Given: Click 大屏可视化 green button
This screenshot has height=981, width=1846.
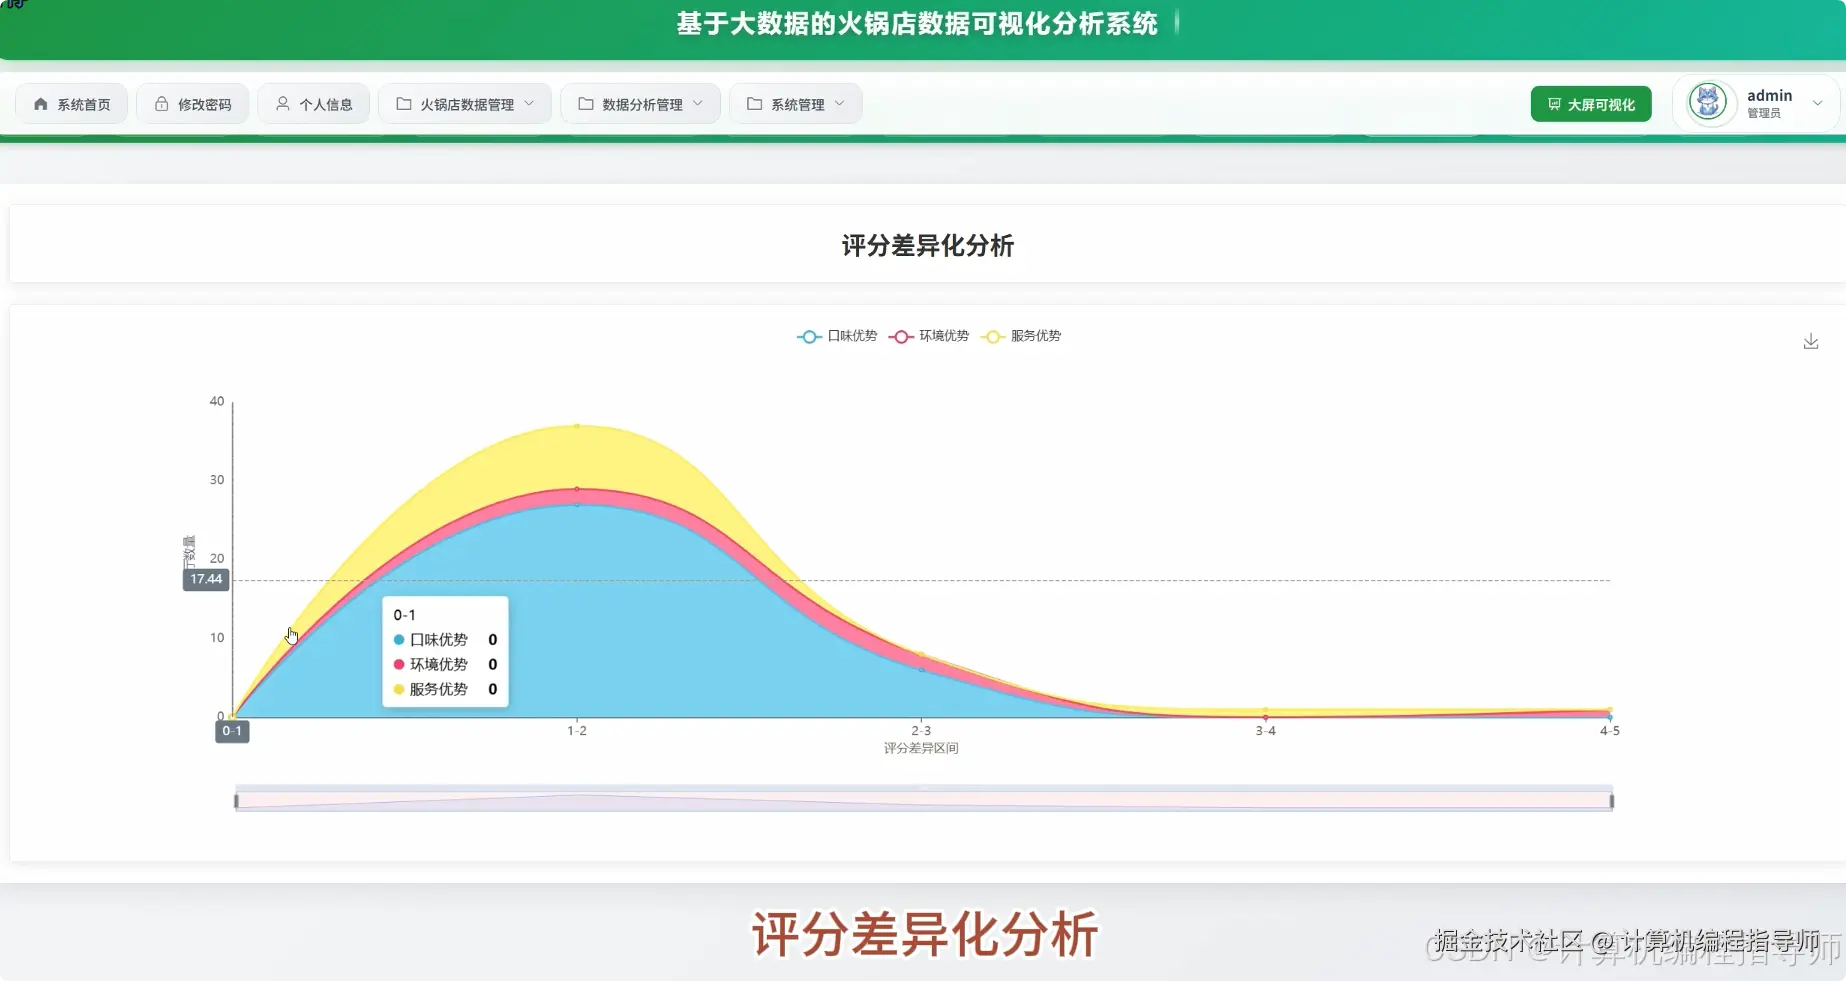Looking at the screenshot, I should (x=1591, y=104).
